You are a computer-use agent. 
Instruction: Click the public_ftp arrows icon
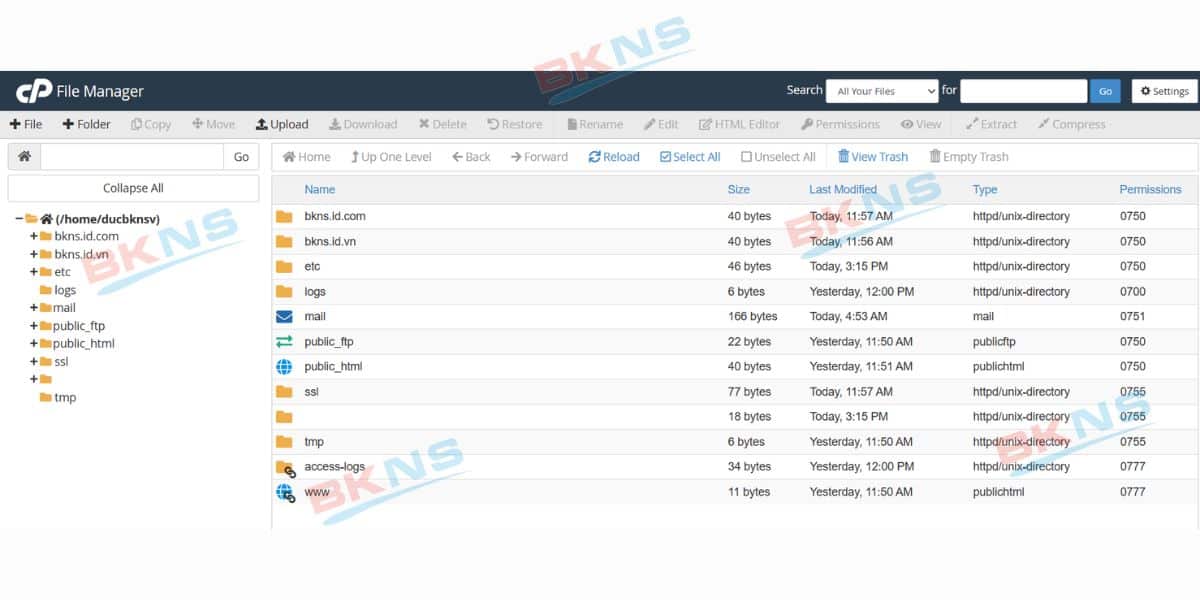285,341
